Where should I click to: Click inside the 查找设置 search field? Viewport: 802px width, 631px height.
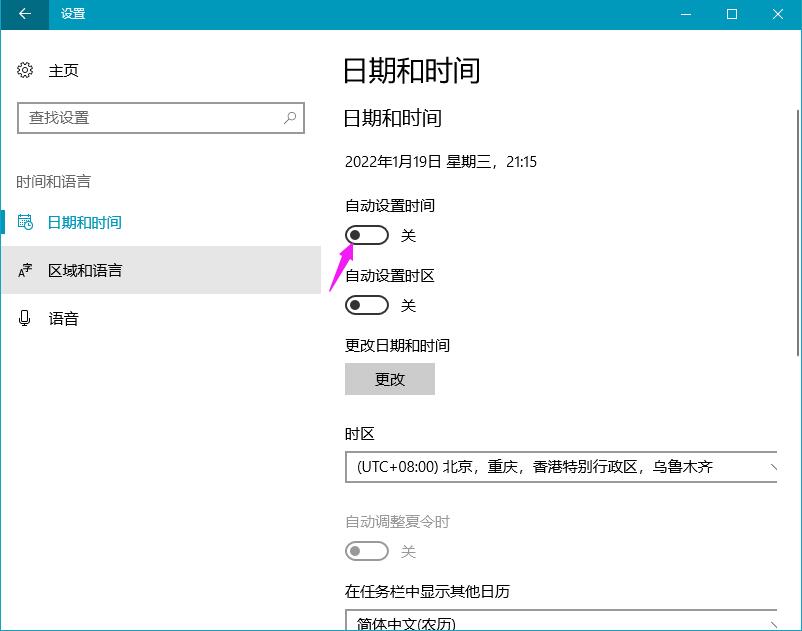(x=150, y=118)
